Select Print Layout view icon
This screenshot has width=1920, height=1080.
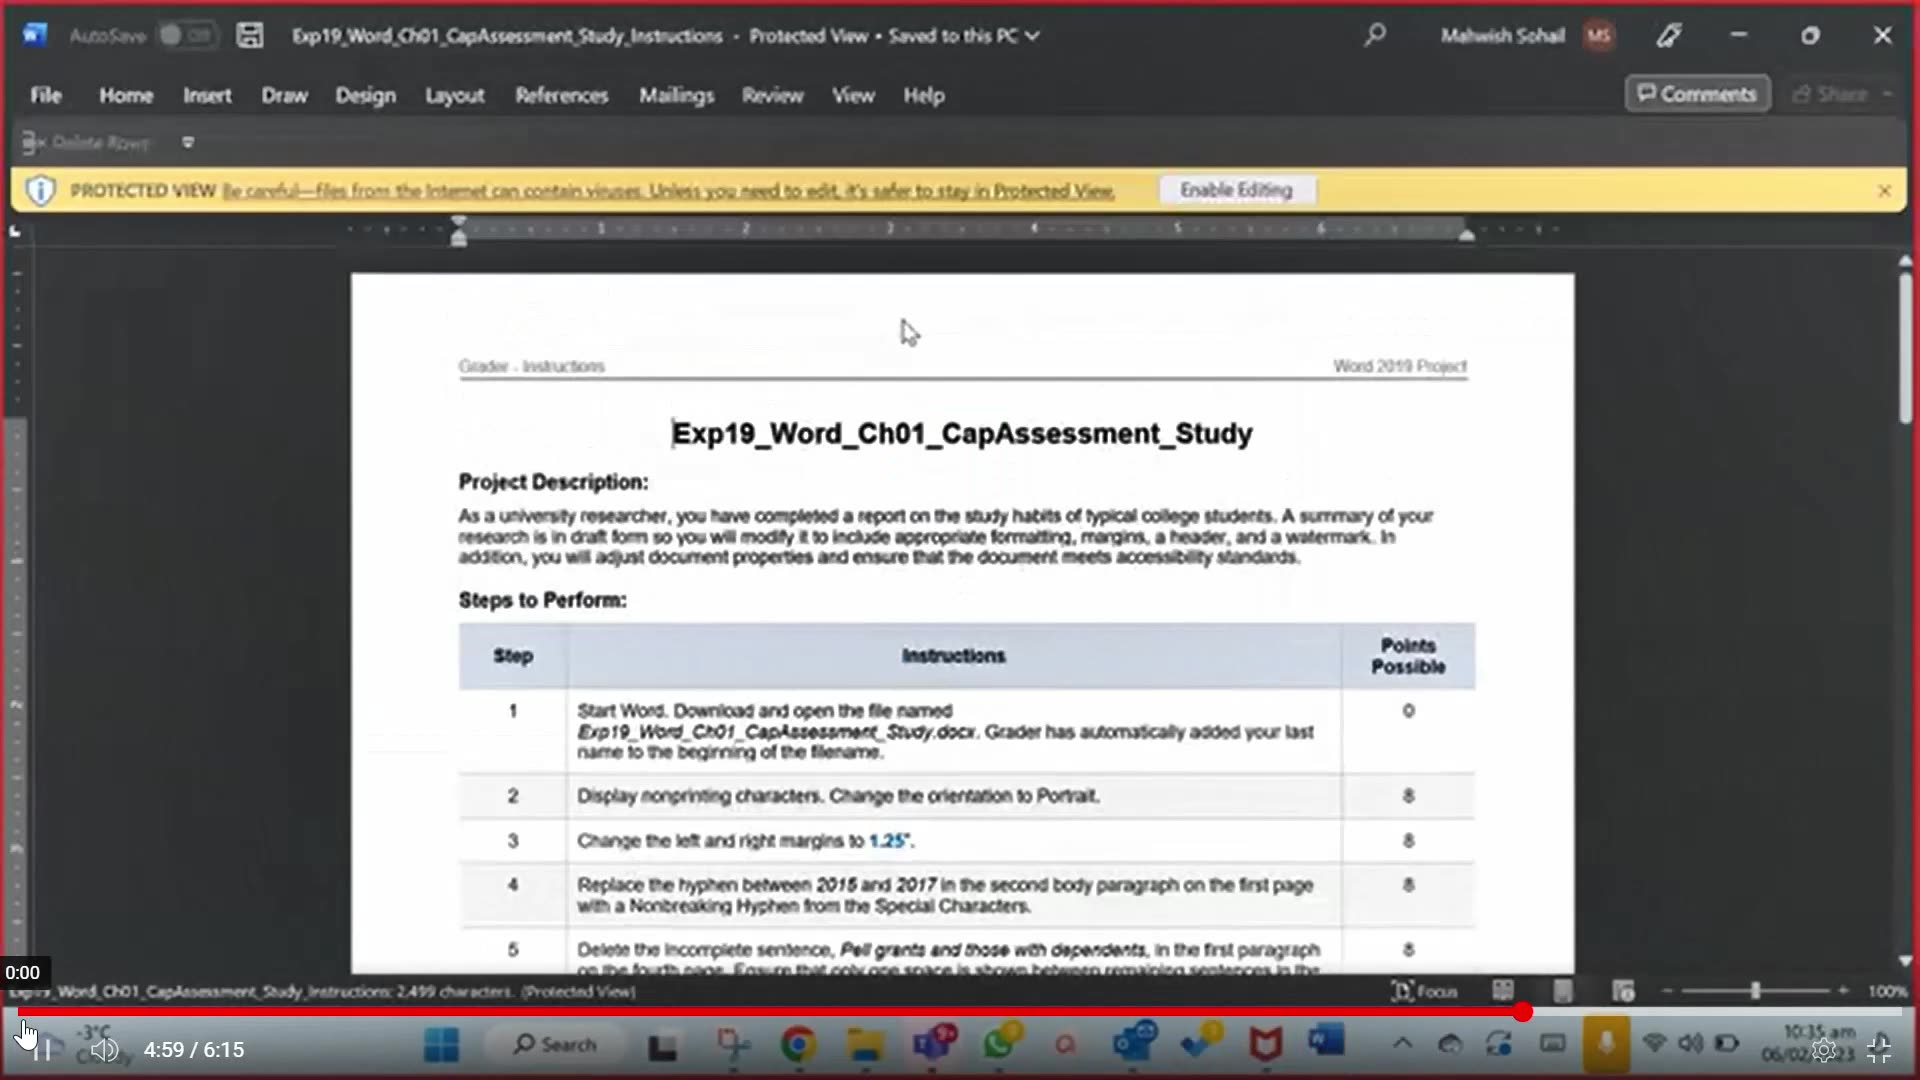pos(1563,991)
